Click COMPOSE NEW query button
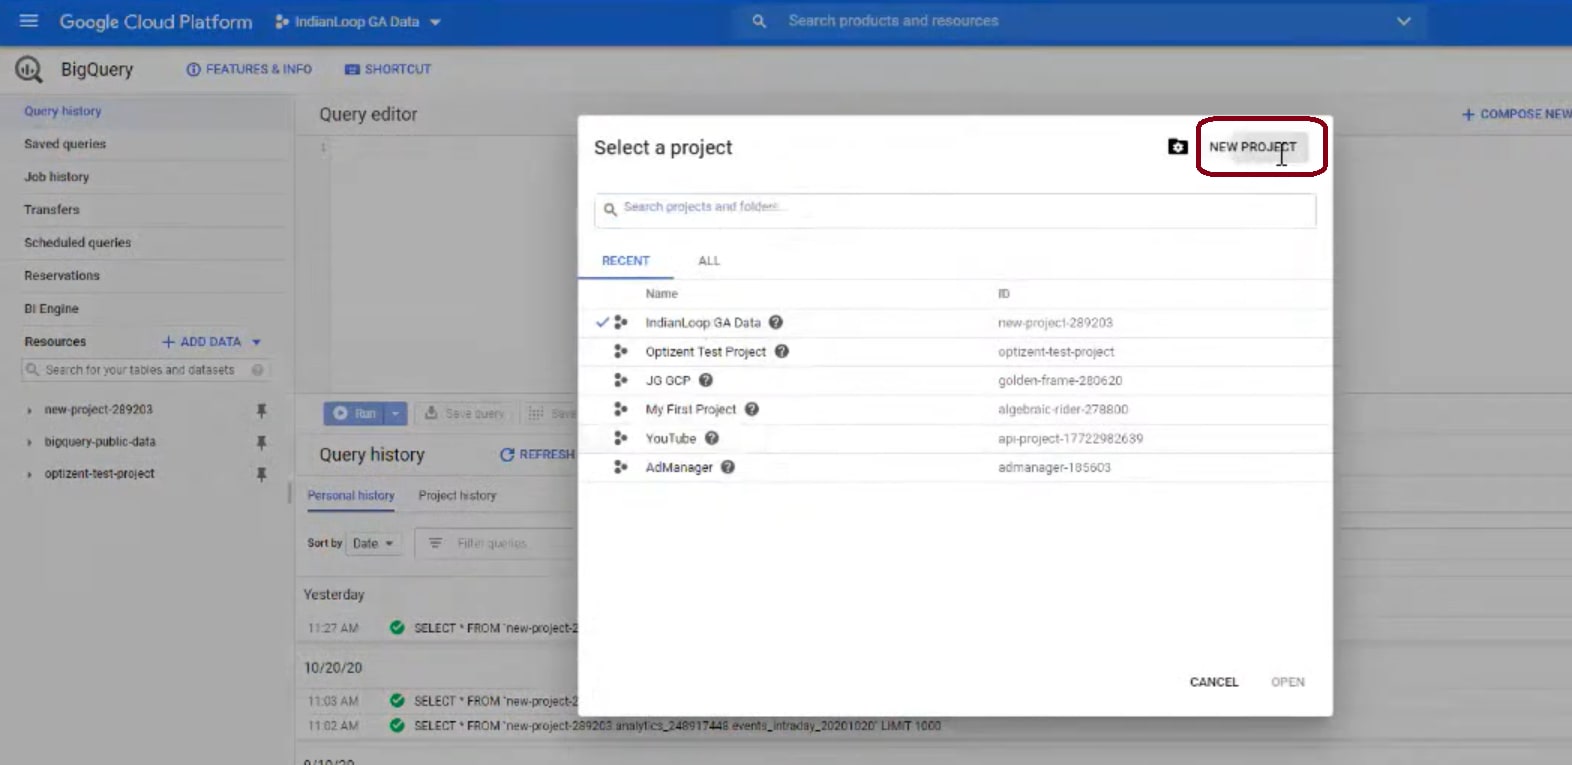This screenshot has height=765, width=1572. 1516,114
